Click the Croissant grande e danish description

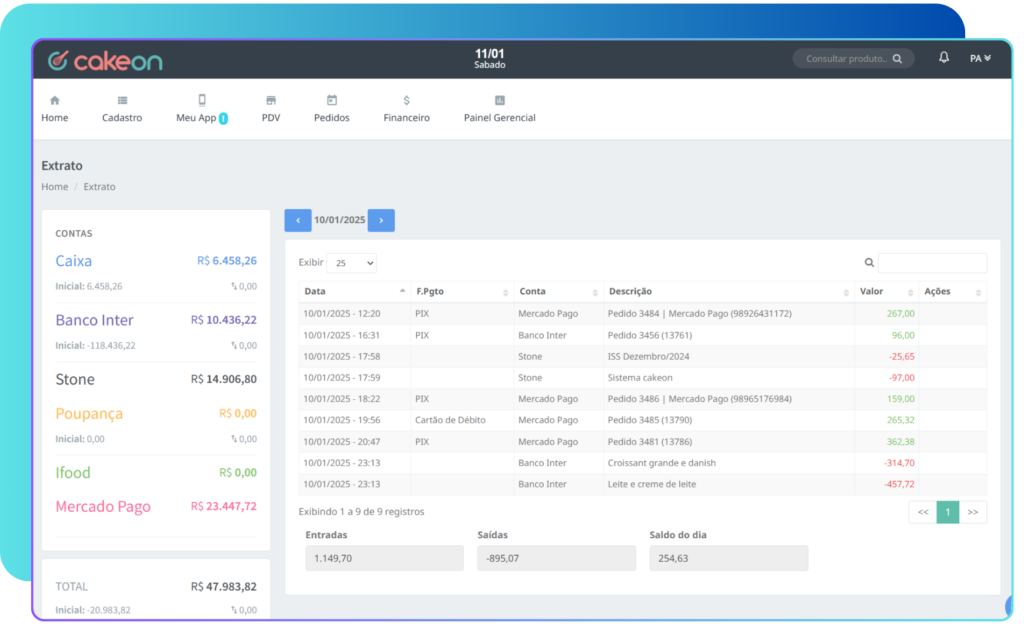[662, 463]
